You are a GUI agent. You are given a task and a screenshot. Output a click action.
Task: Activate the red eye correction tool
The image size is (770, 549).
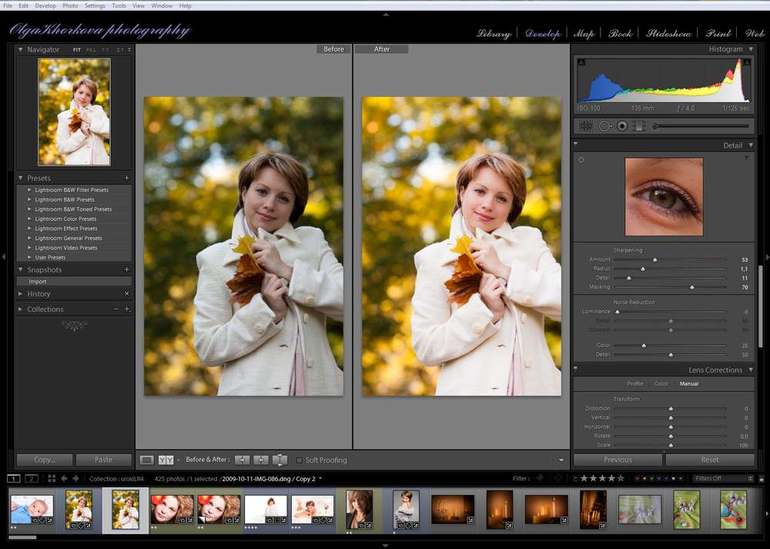click(621, 126)
